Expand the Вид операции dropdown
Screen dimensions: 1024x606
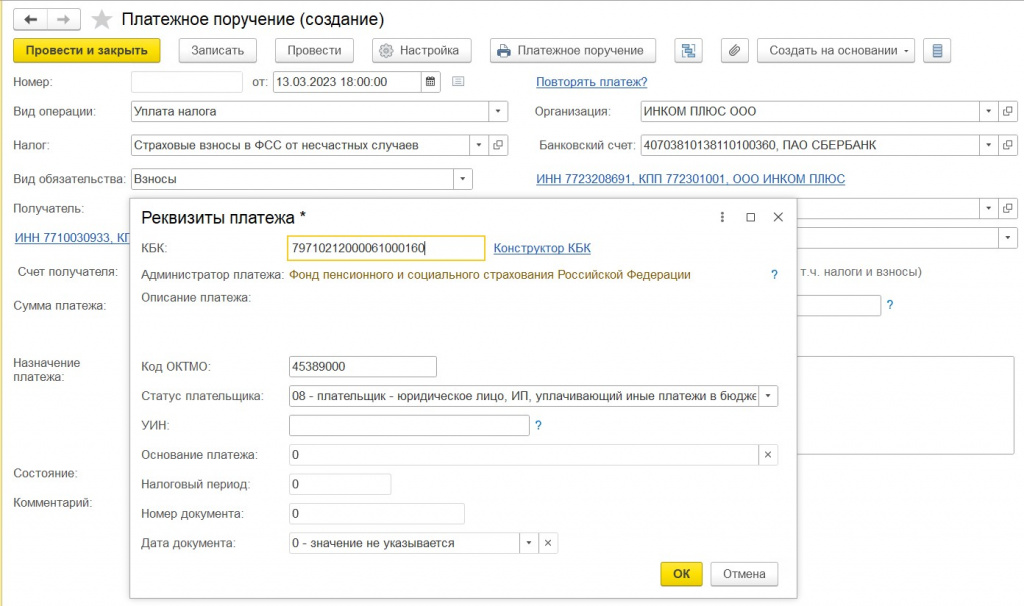(498, 111)
